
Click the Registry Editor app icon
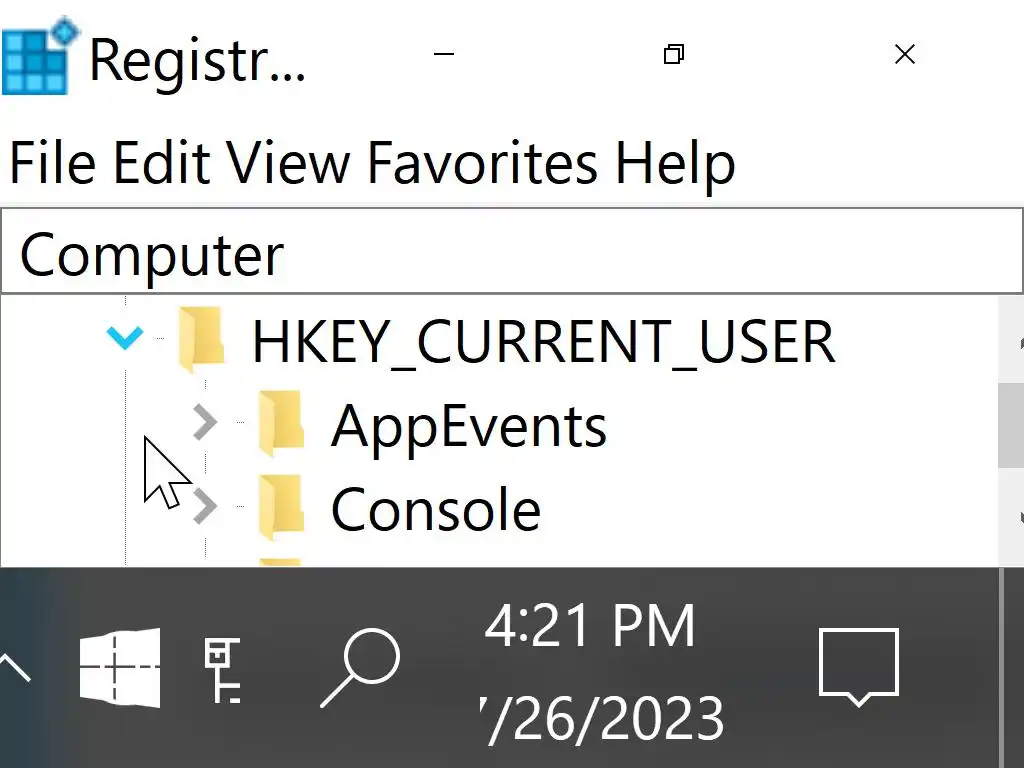tap(39, 56)
